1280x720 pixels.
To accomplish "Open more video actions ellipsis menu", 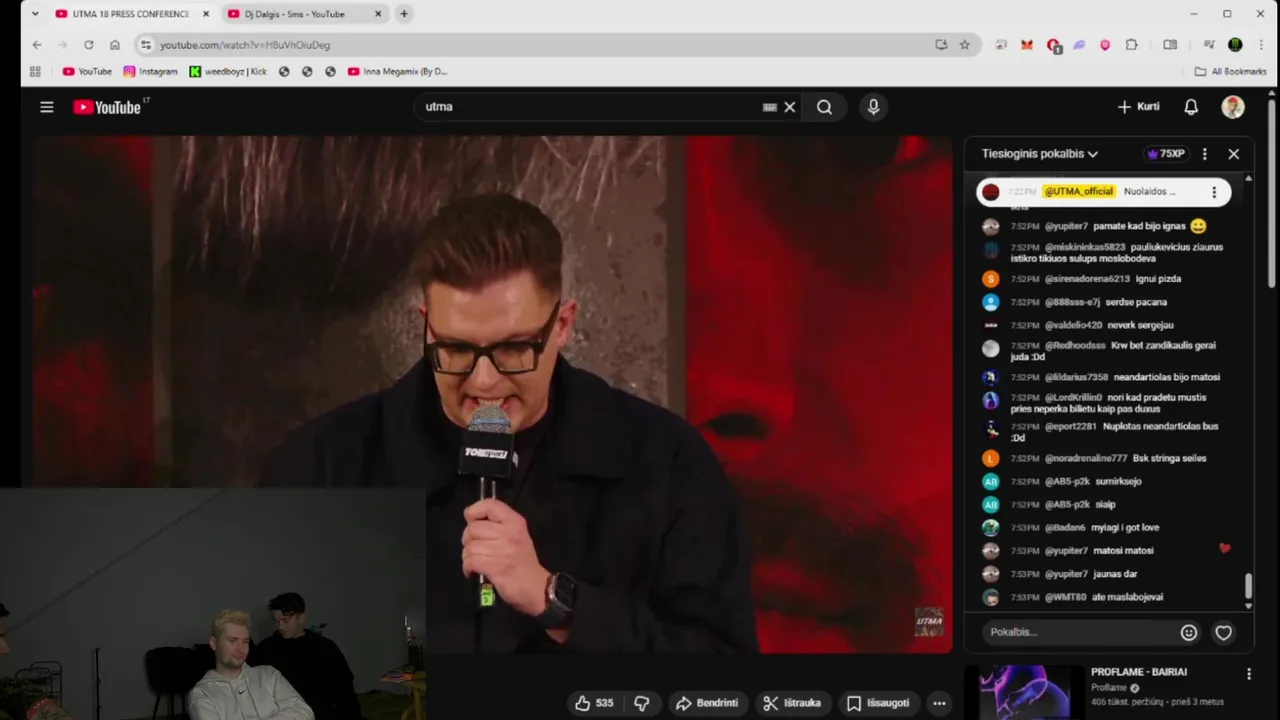I will 939,703.
